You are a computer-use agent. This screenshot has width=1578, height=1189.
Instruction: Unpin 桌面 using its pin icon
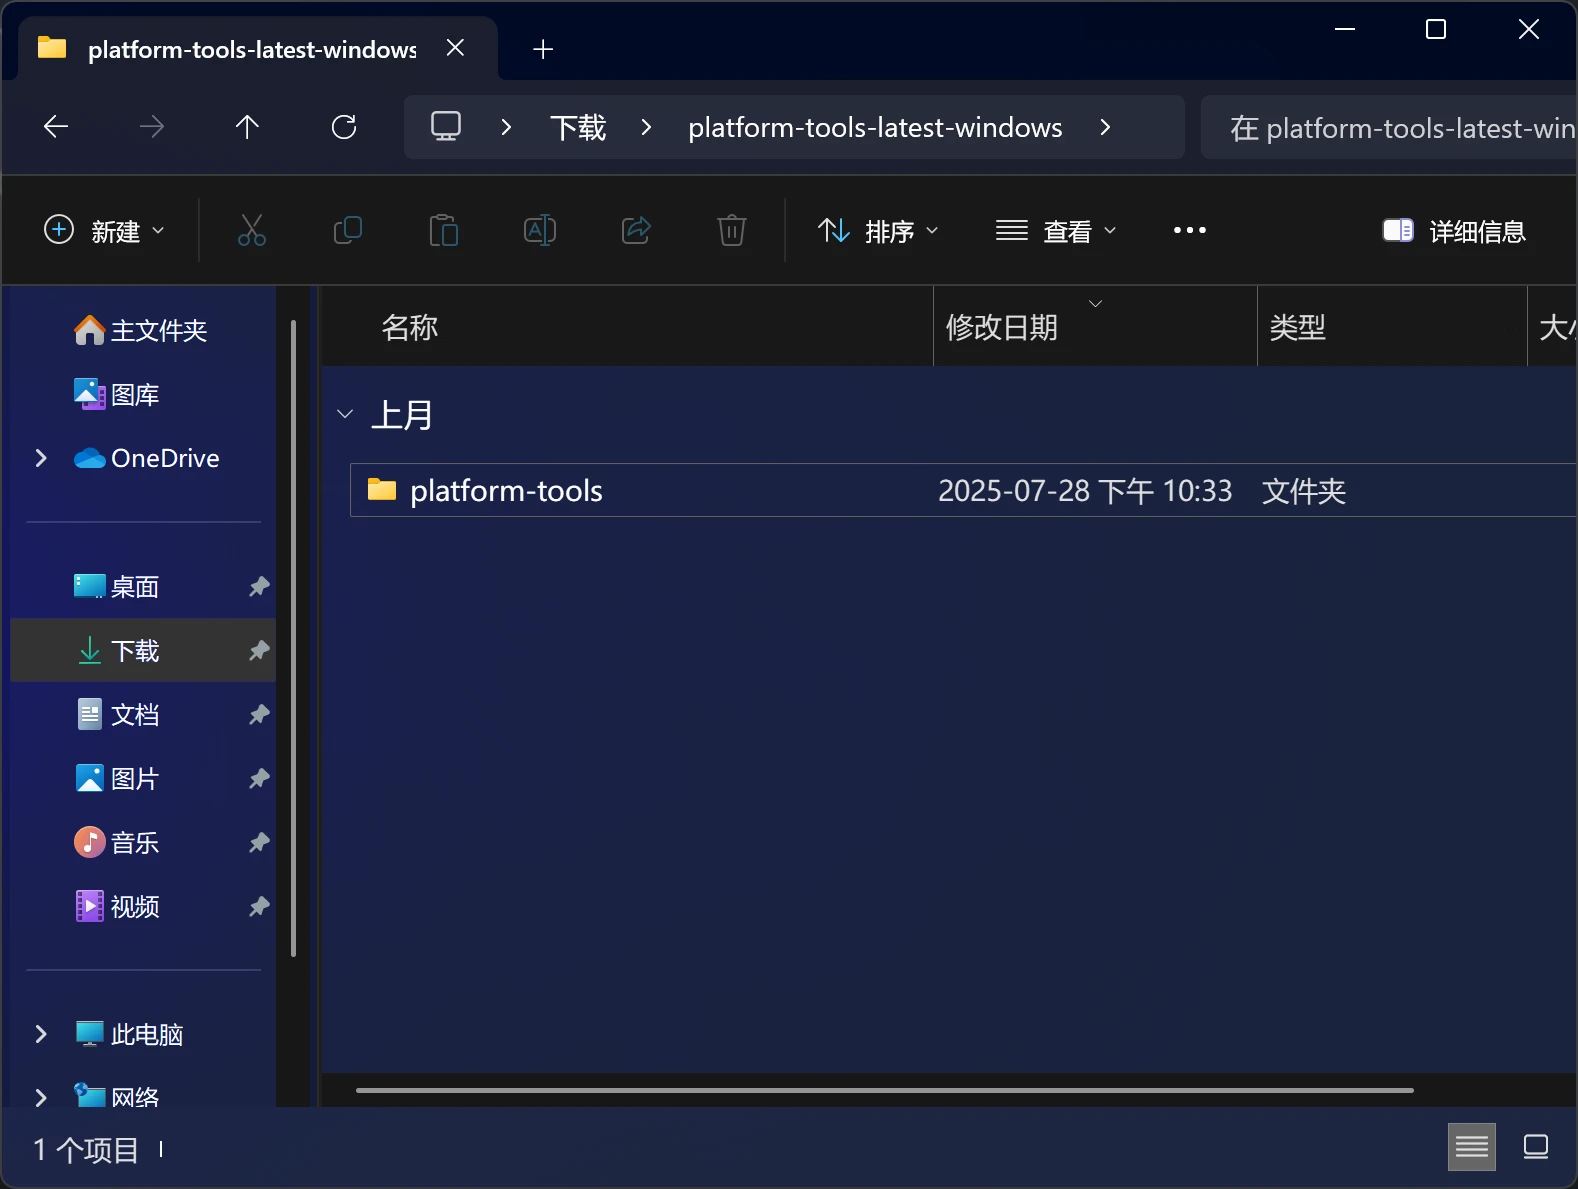(259, 586)
